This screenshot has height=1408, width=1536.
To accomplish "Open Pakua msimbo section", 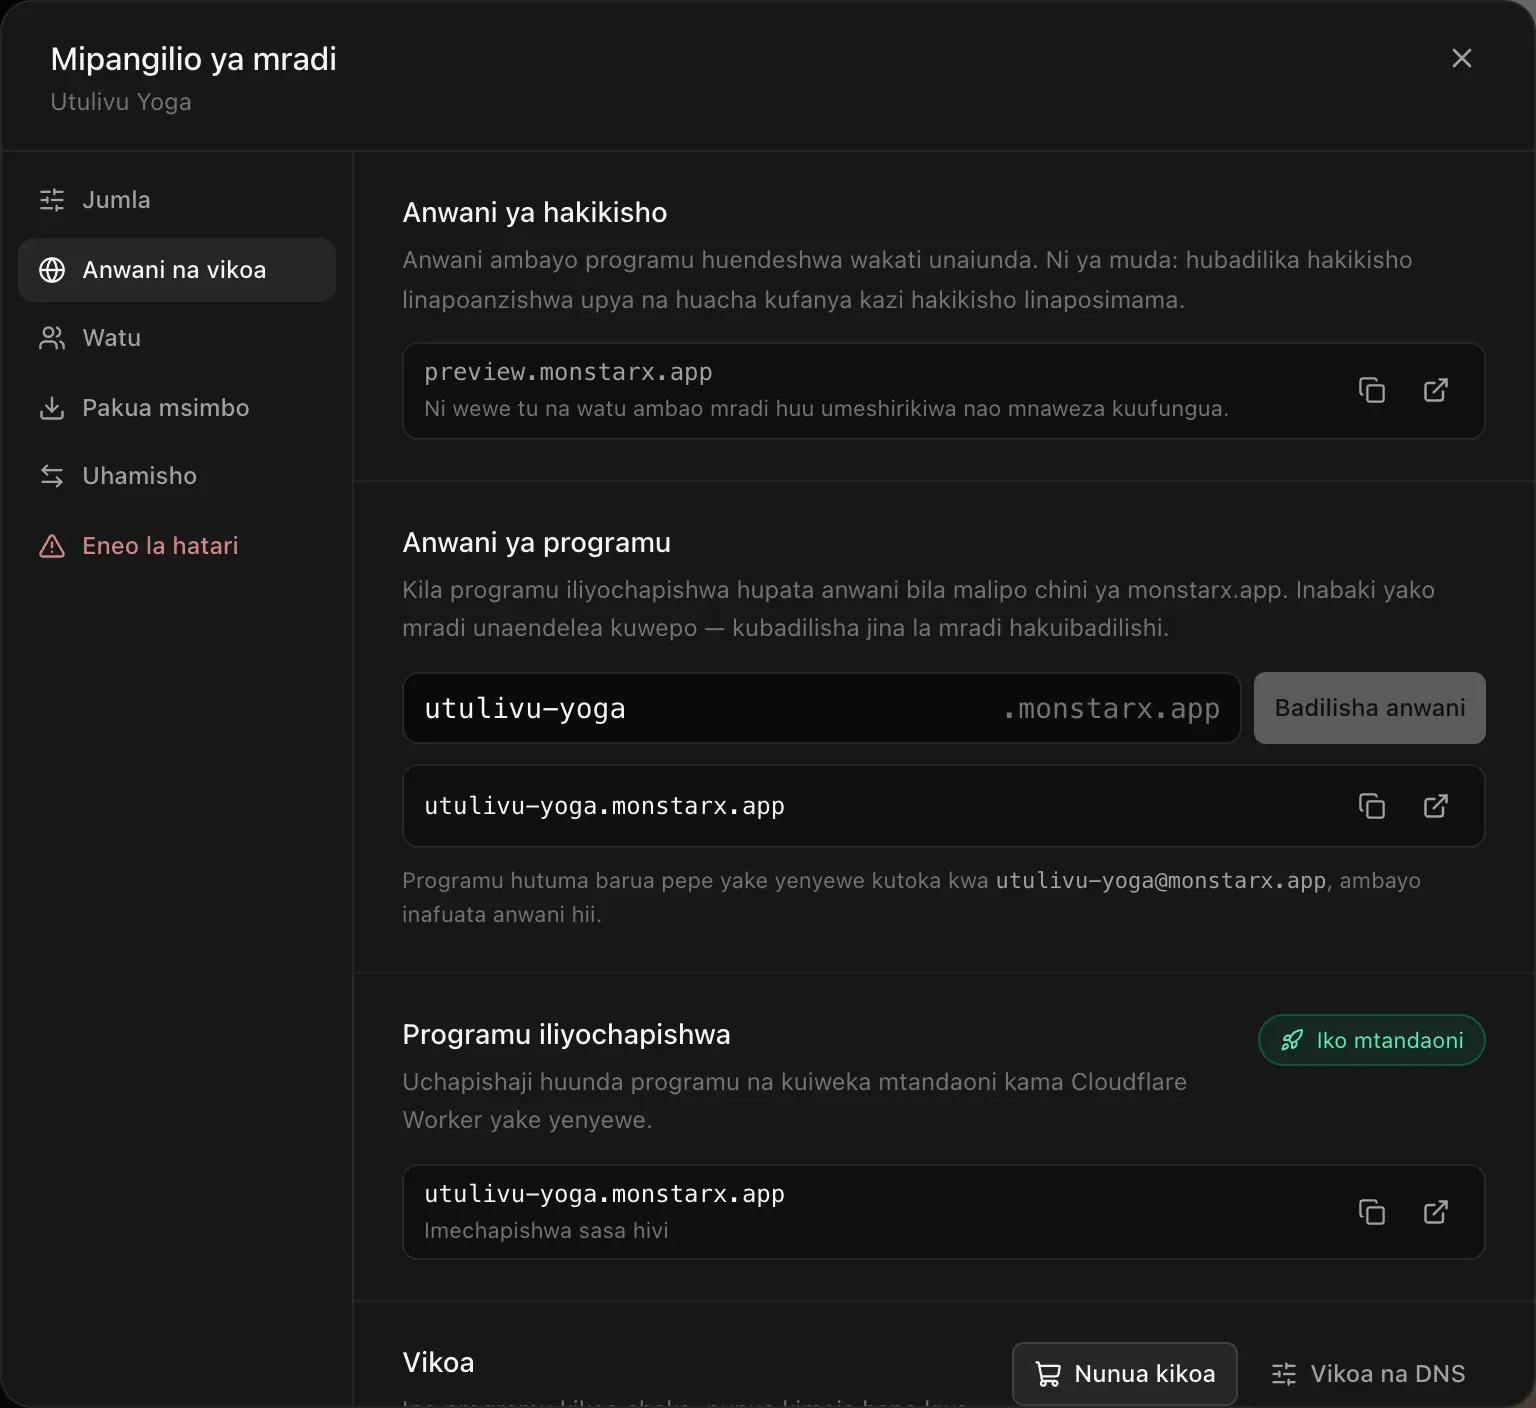I will tap(177, 408).
